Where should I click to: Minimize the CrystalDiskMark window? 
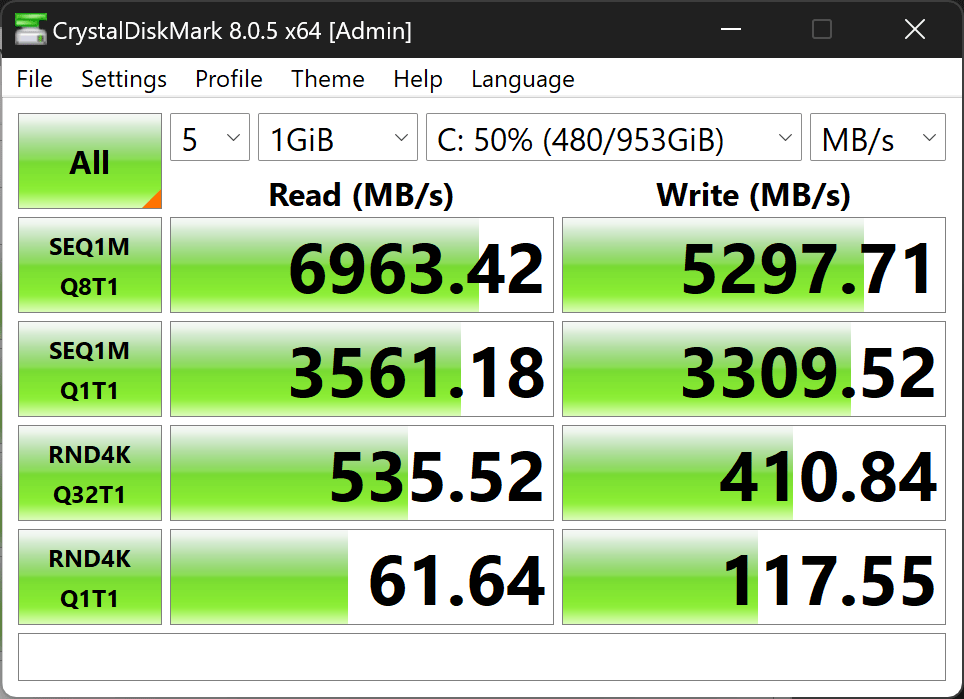pyautogui.click(x=730, y=29)
